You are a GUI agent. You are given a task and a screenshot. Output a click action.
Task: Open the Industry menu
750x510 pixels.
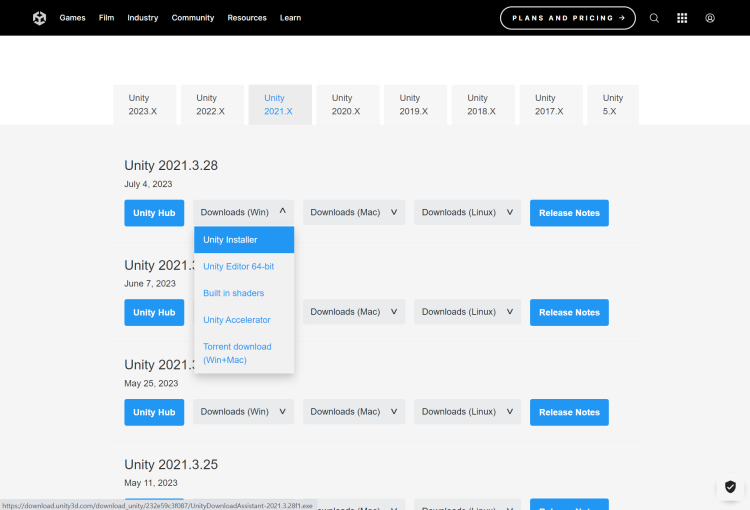pos(143,18)
